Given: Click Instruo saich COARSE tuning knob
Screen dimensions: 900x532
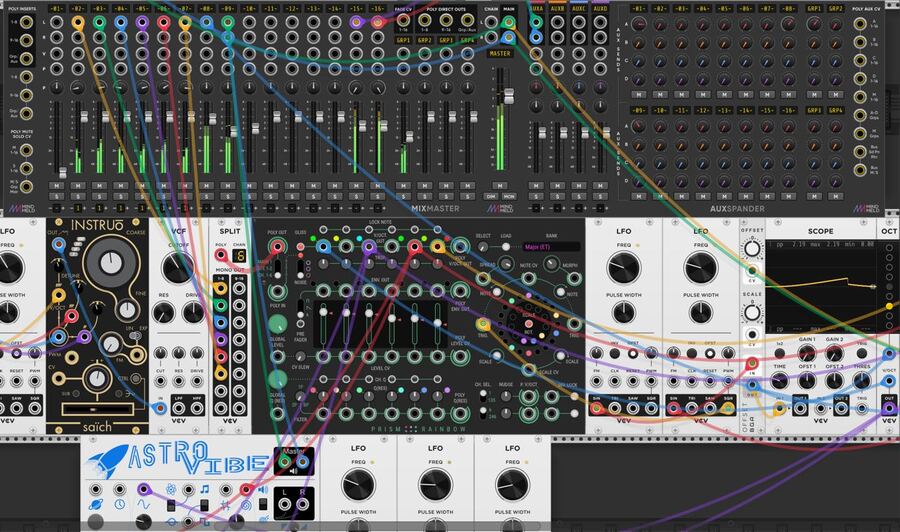Looking at the screenshot, I should tap(111, 263).
